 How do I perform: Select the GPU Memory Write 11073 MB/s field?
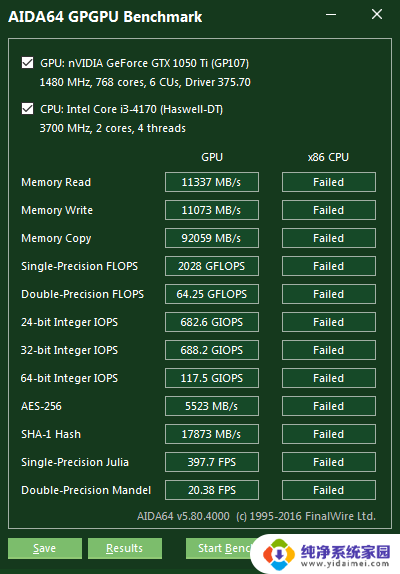pyautogui.click(x=212, y=210)
